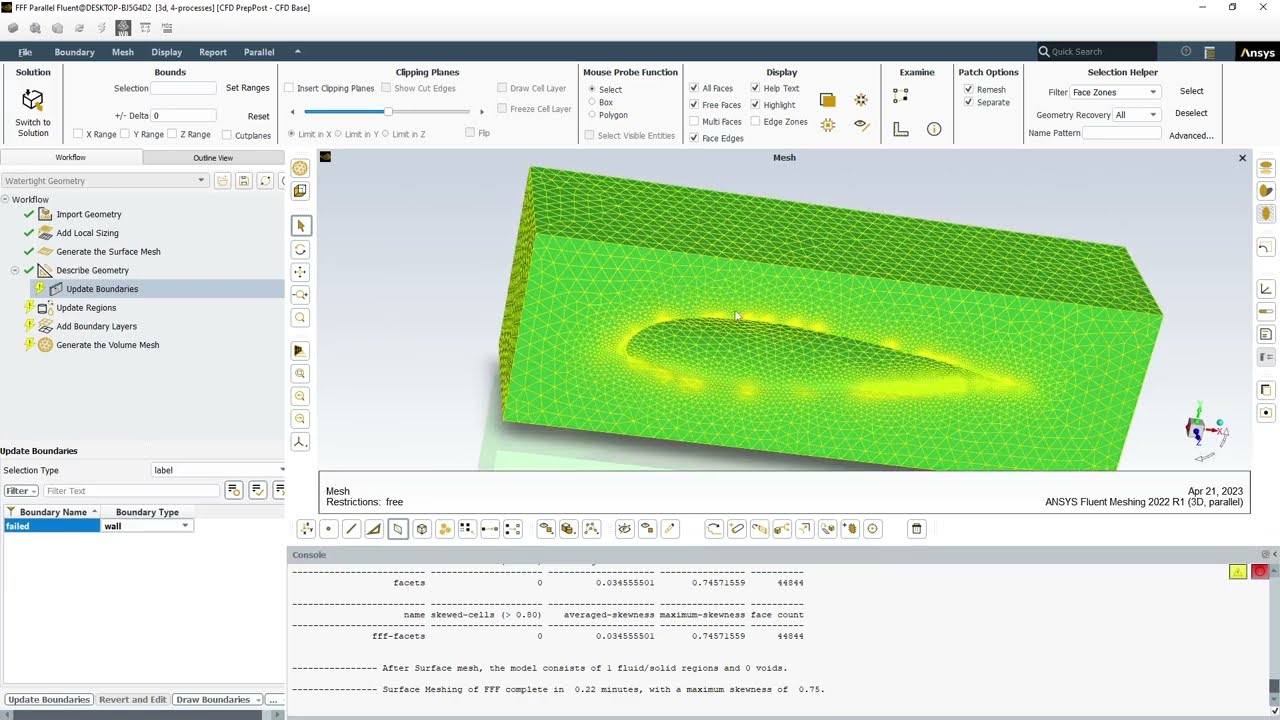
Task: Open the File menu
Action: coord(25,52)
